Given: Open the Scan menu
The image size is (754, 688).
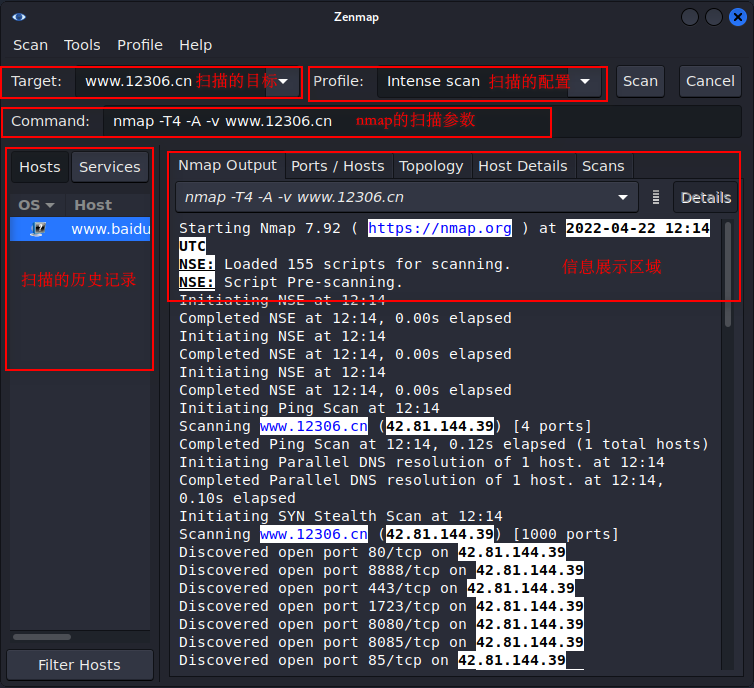Looking at the screenshot, I should (x=30, y=45).
